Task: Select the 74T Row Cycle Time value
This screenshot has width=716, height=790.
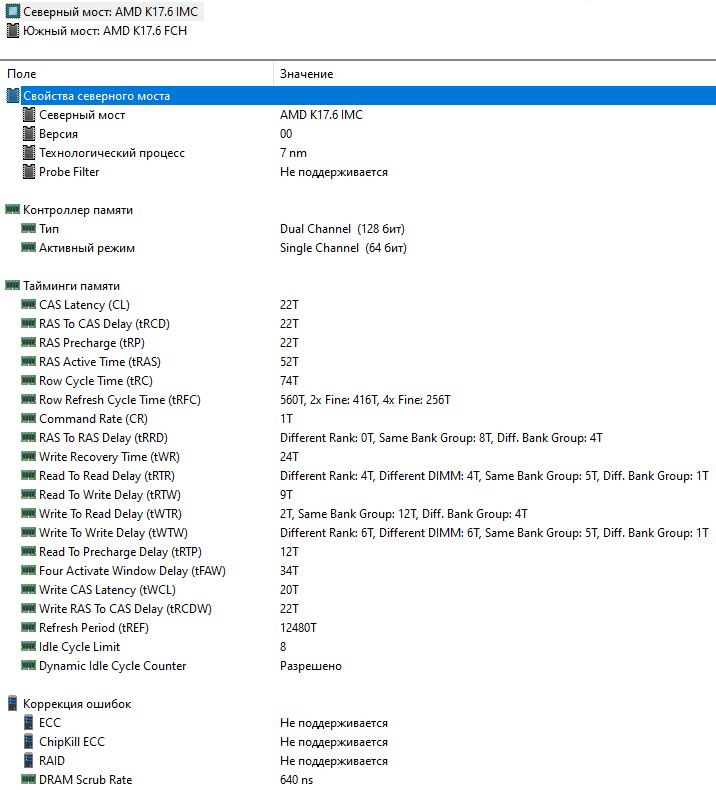Action: [289, 380]
